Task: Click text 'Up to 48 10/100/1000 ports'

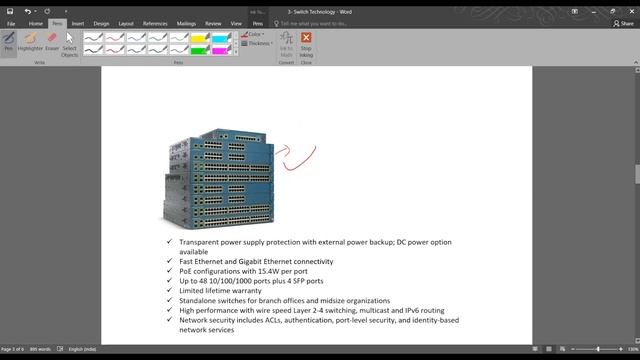Action: [x=225, y=281]
